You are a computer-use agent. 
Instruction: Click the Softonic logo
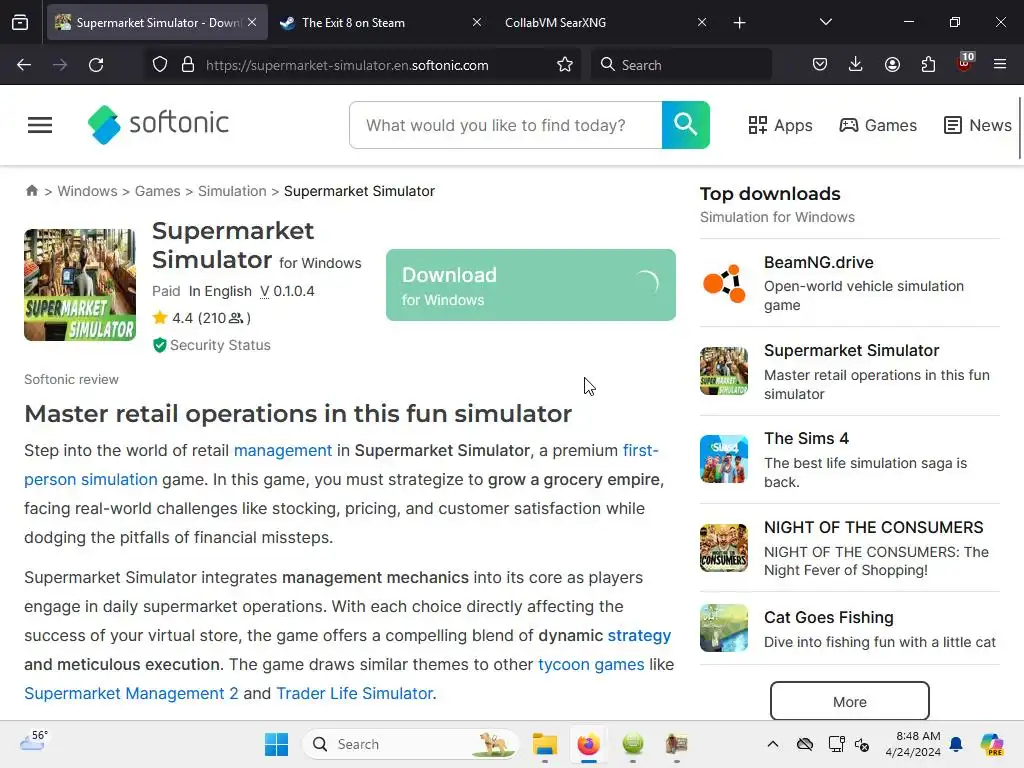click(x=158, y=124)
